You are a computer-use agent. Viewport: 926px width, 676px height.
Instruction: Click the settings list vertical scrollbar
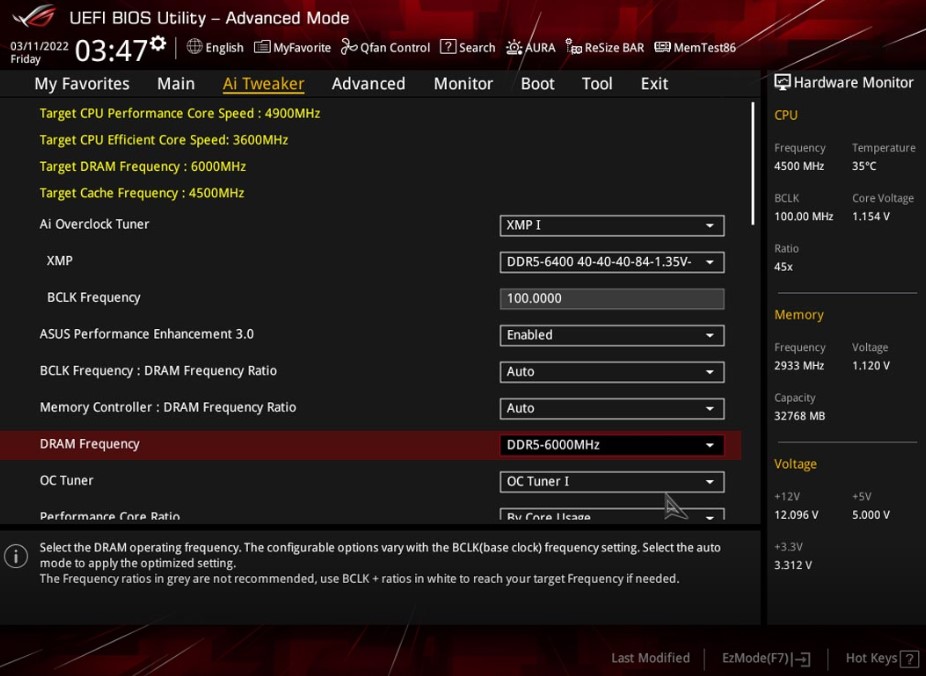click(x=753, y=164)
